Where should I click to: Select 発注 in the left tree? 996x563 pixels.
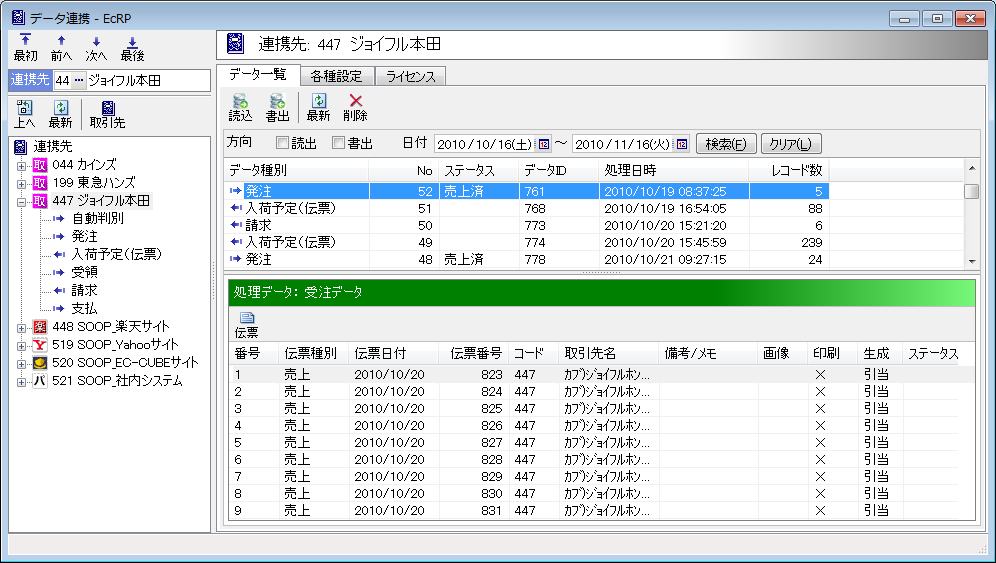(84, 236)
